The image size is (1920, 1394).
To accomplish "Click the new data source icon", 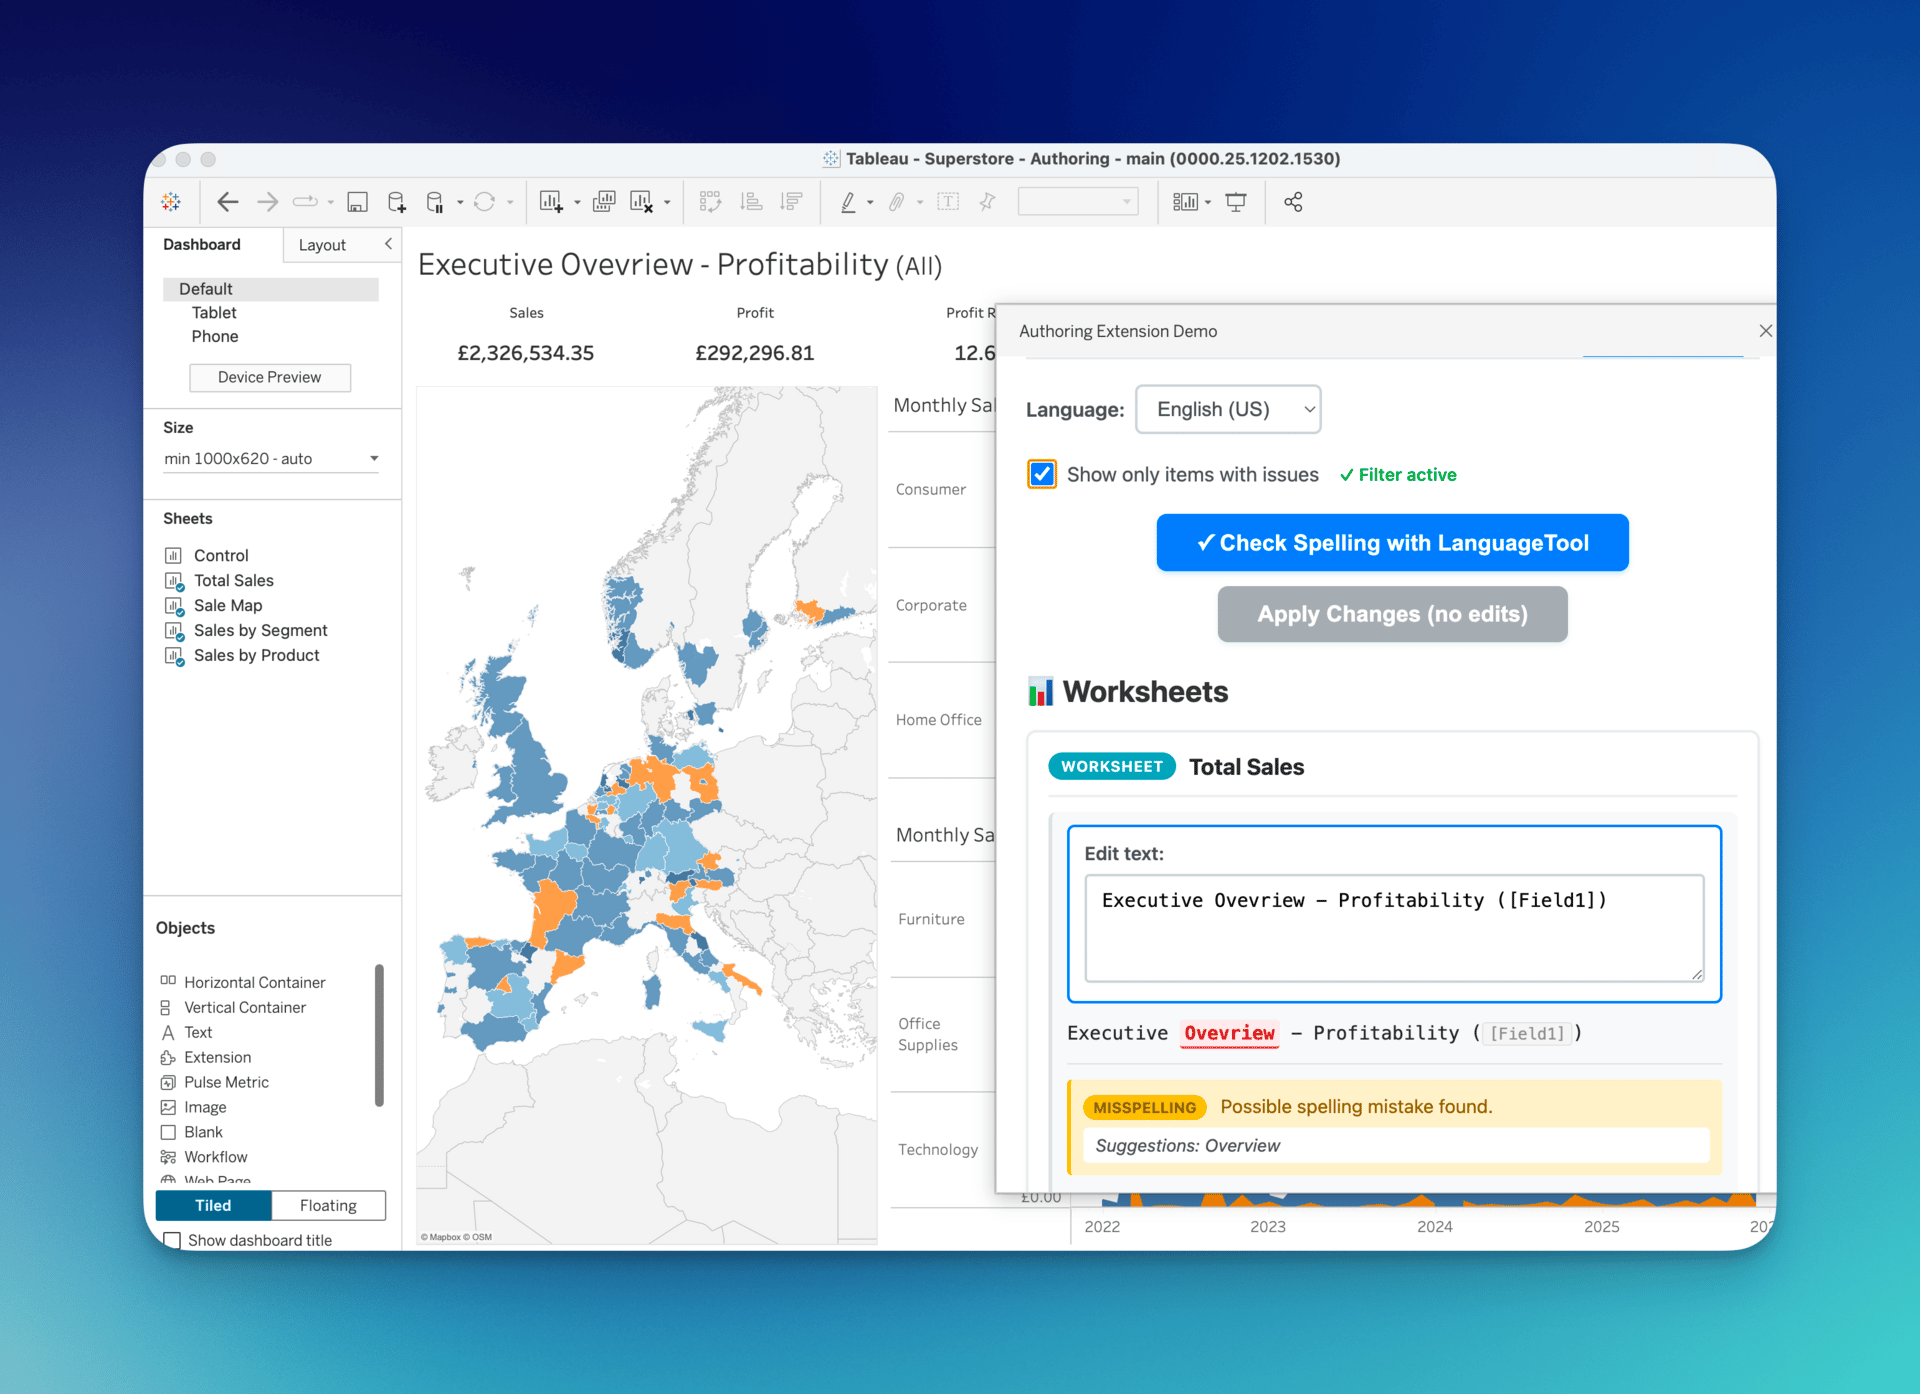I will [397, 202].
